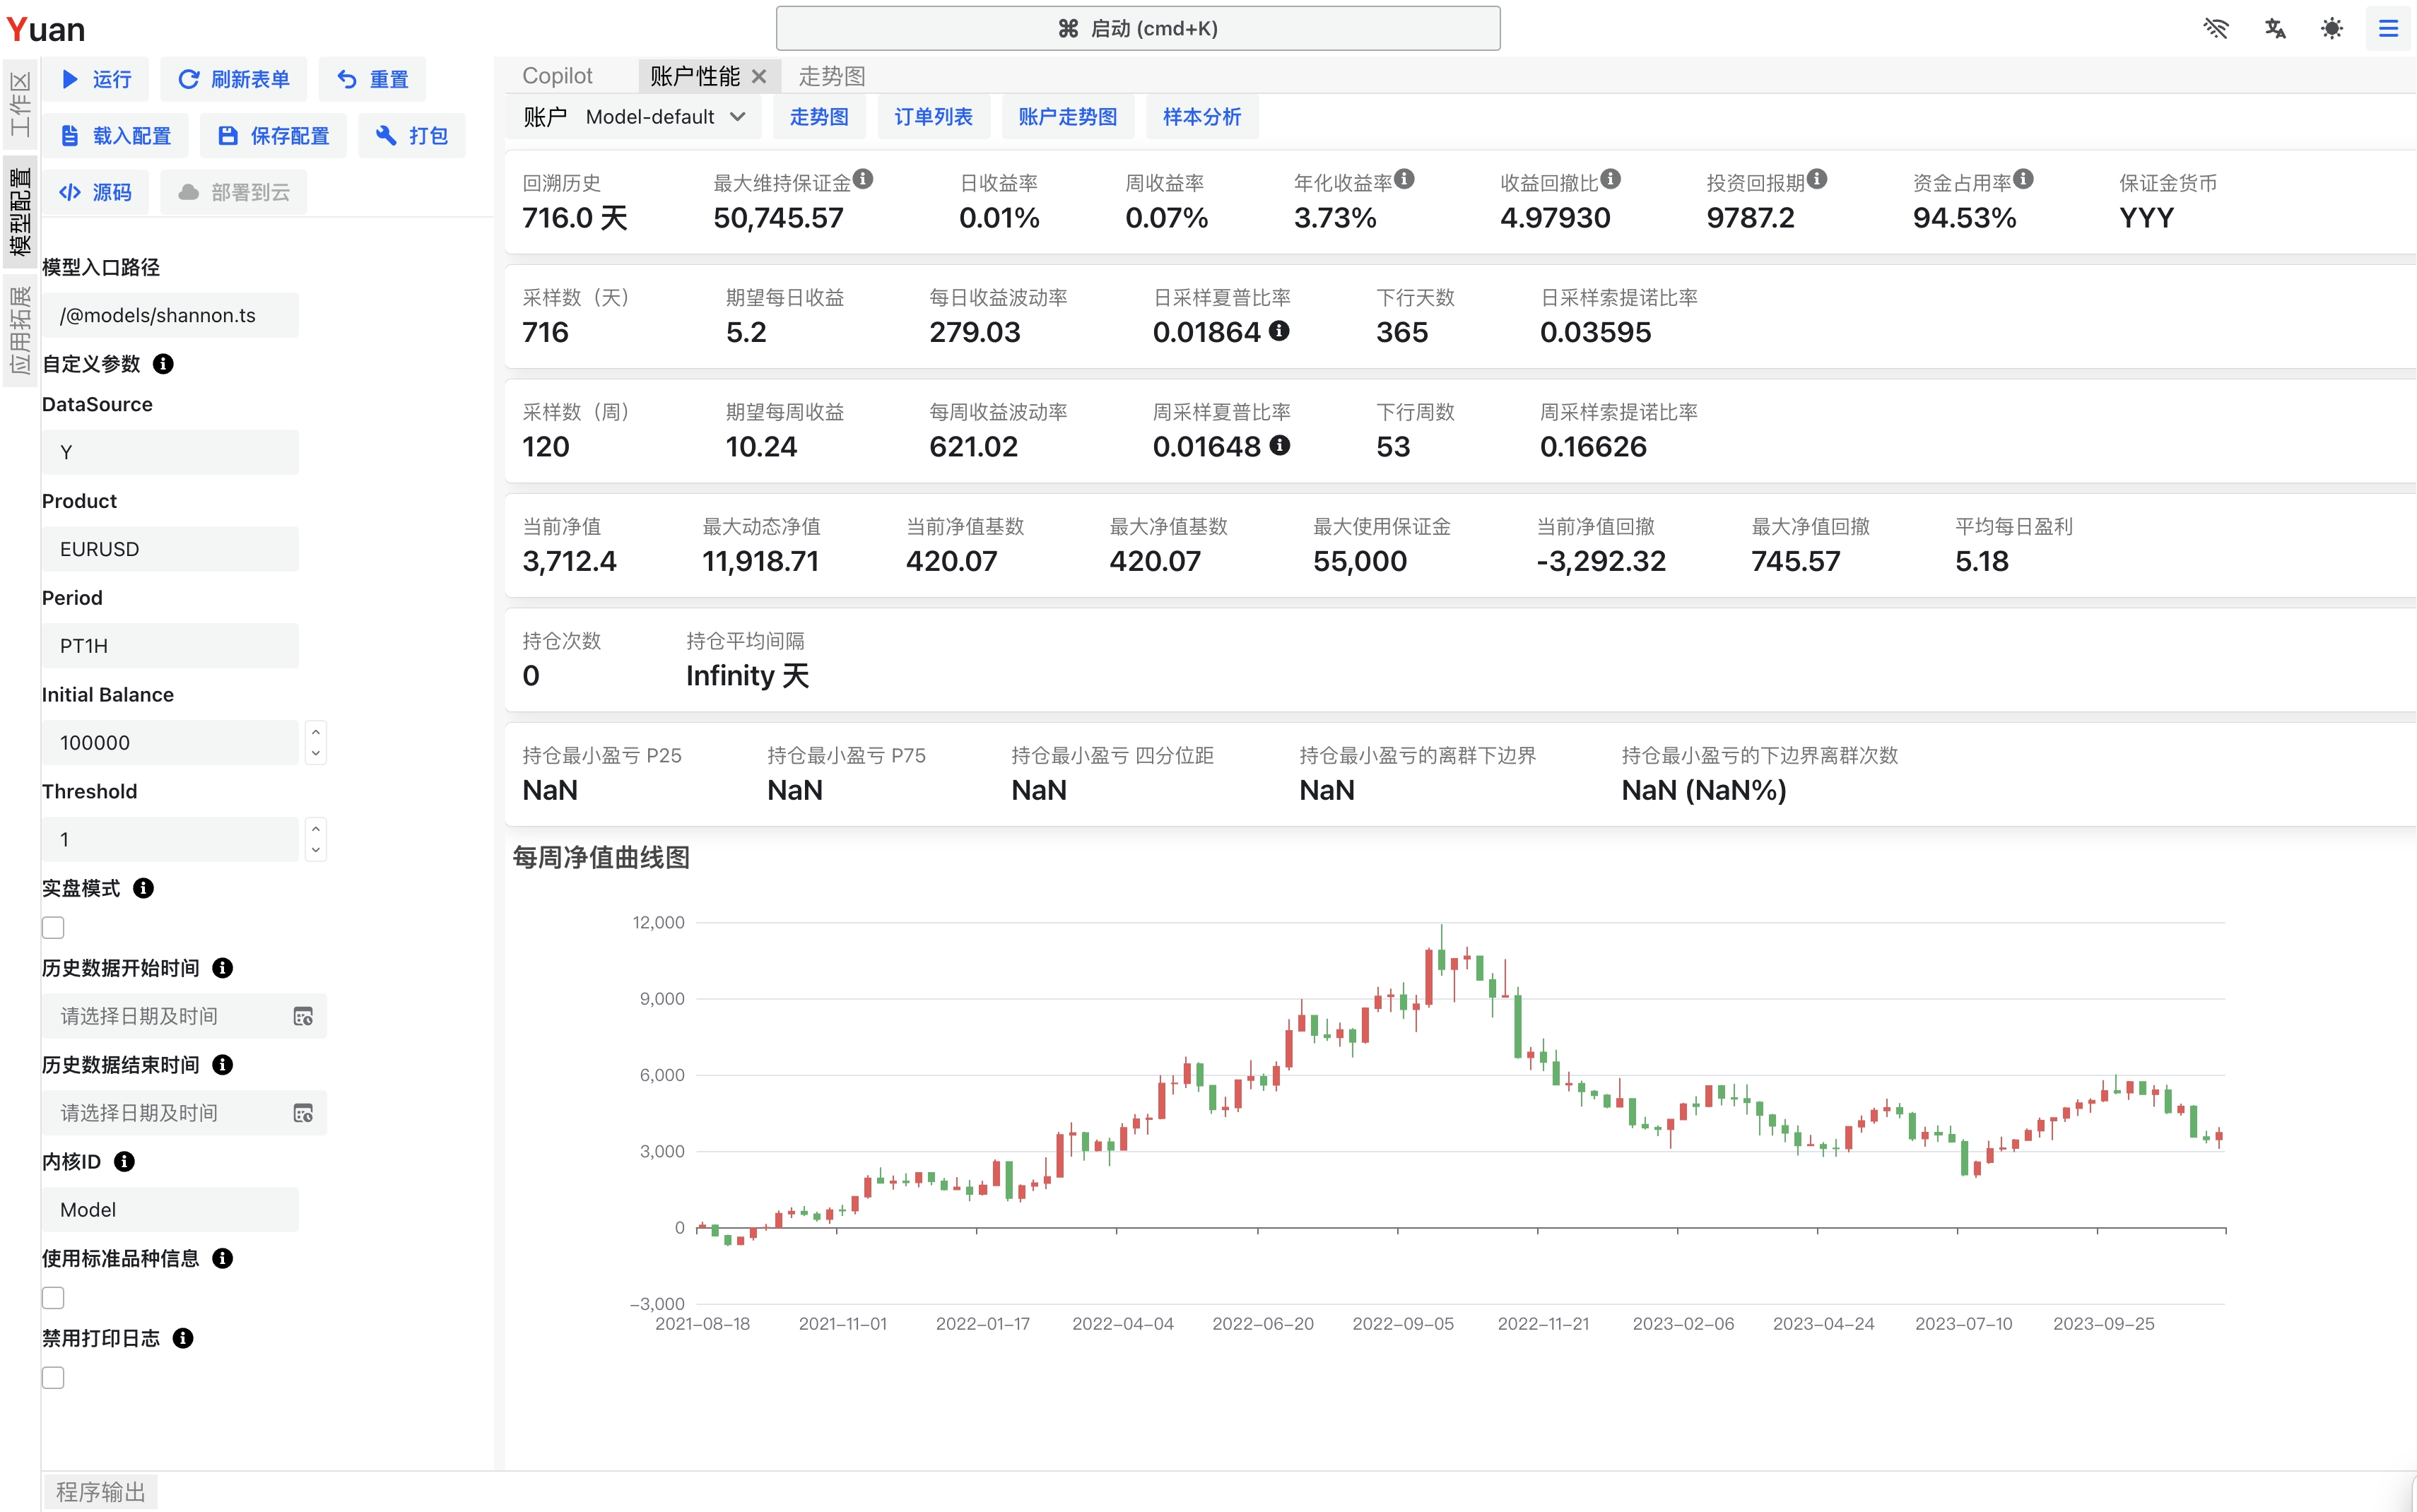Open calendar icon for start time field
The width and height of the screenshot is (2417, 1512).
(x=303, y=1016)
